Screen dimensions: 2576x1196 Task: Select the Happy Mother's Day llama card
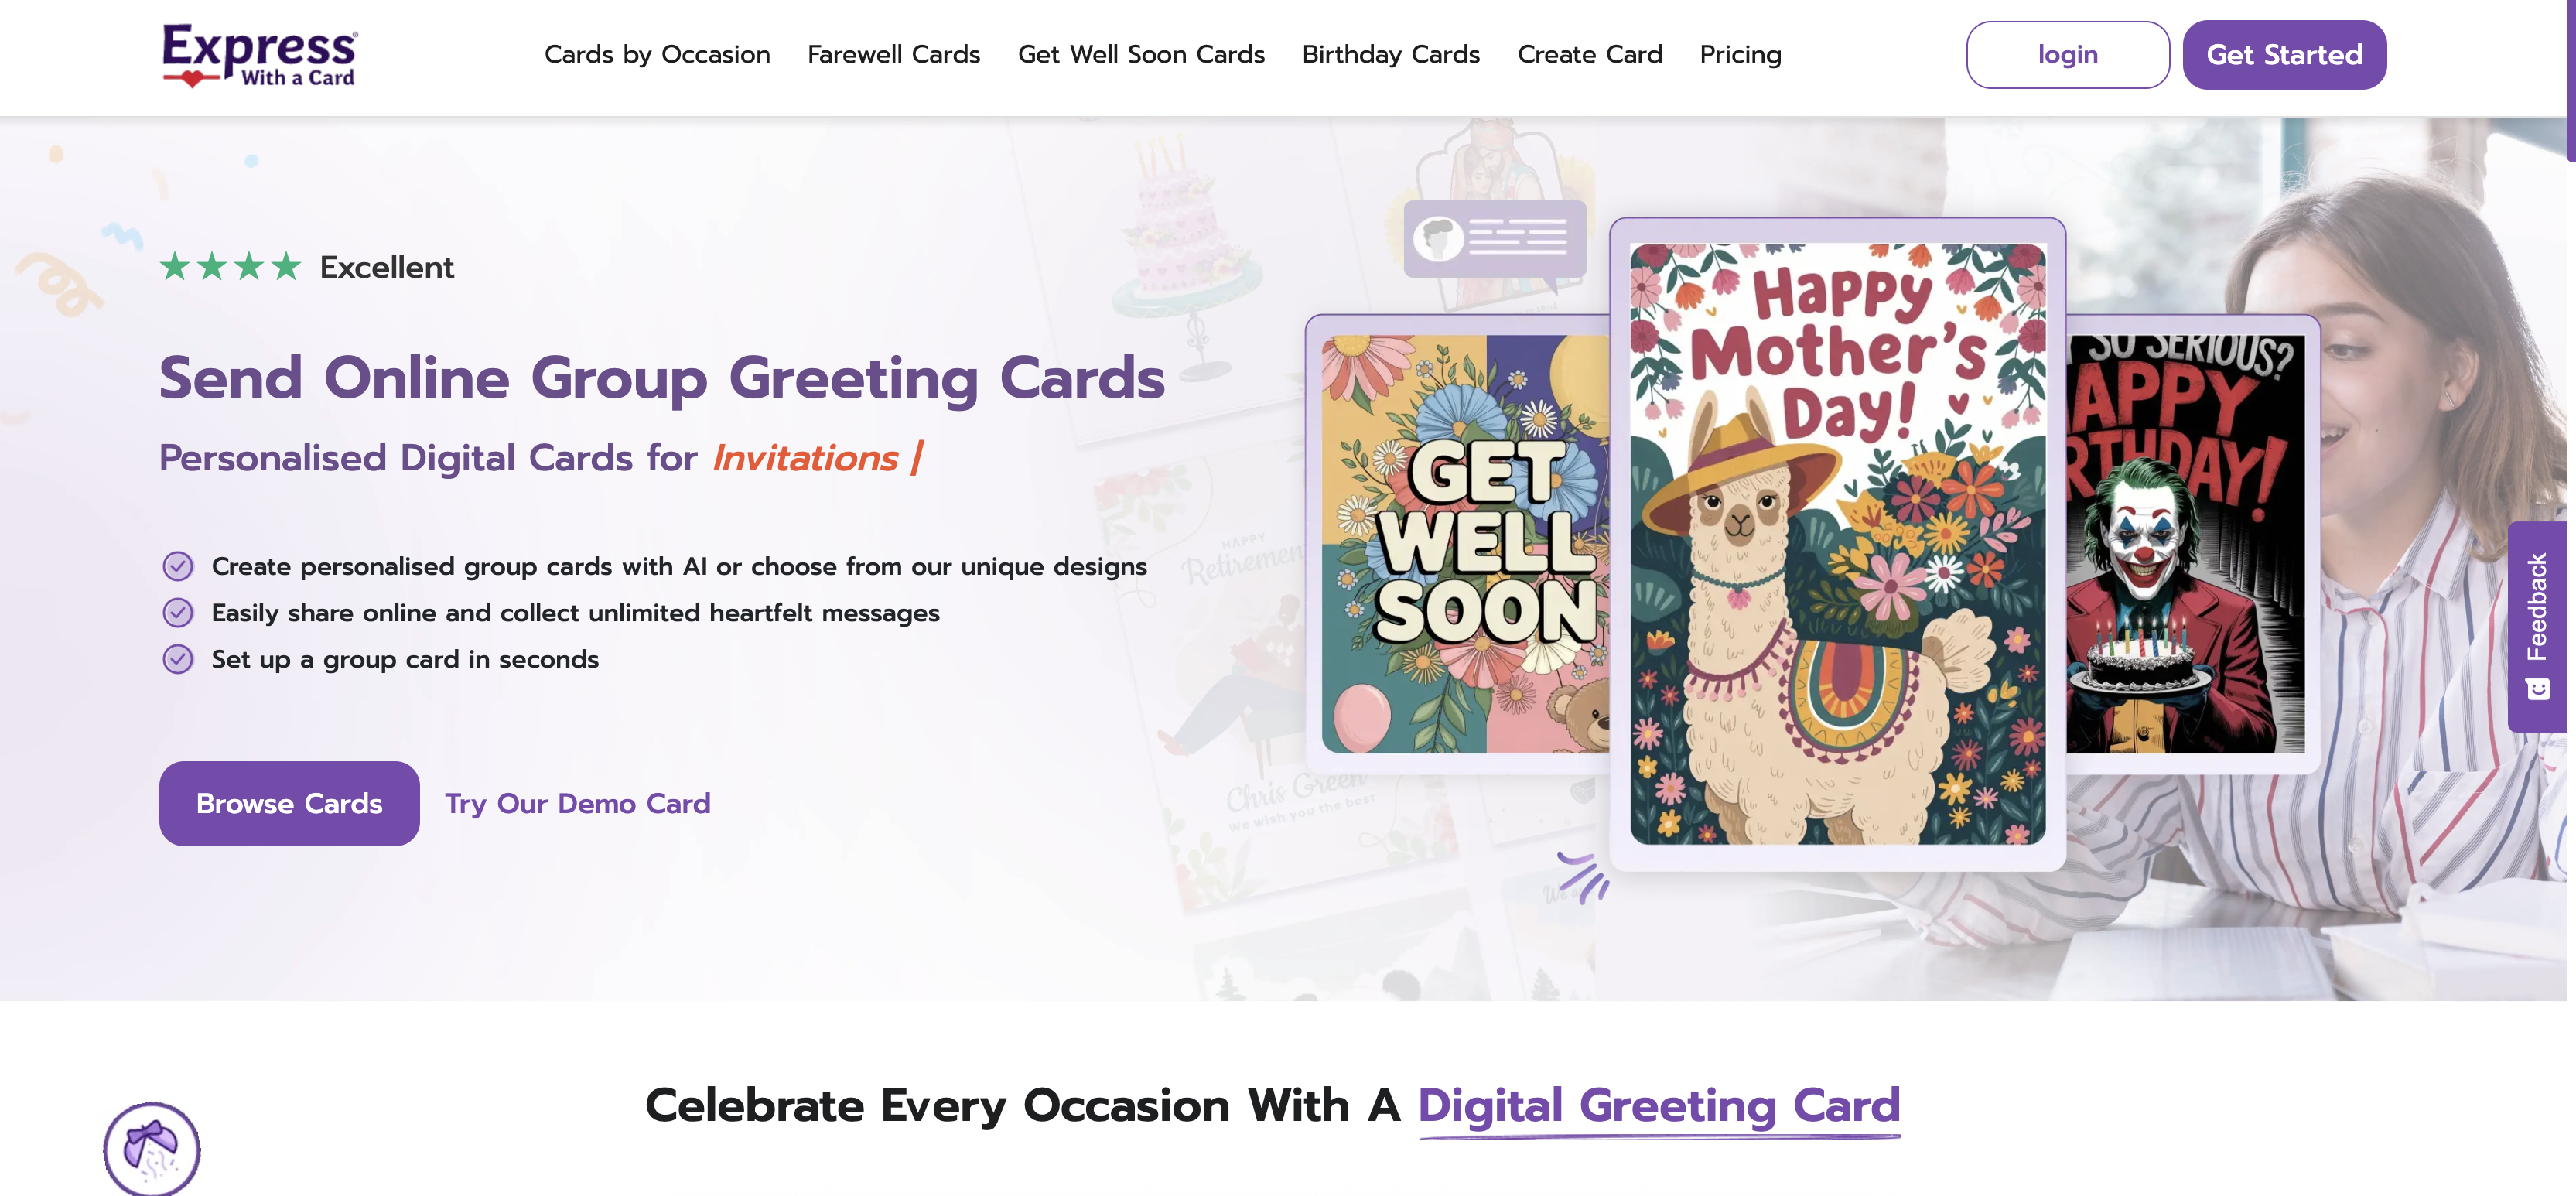(x=1837, y=544)
